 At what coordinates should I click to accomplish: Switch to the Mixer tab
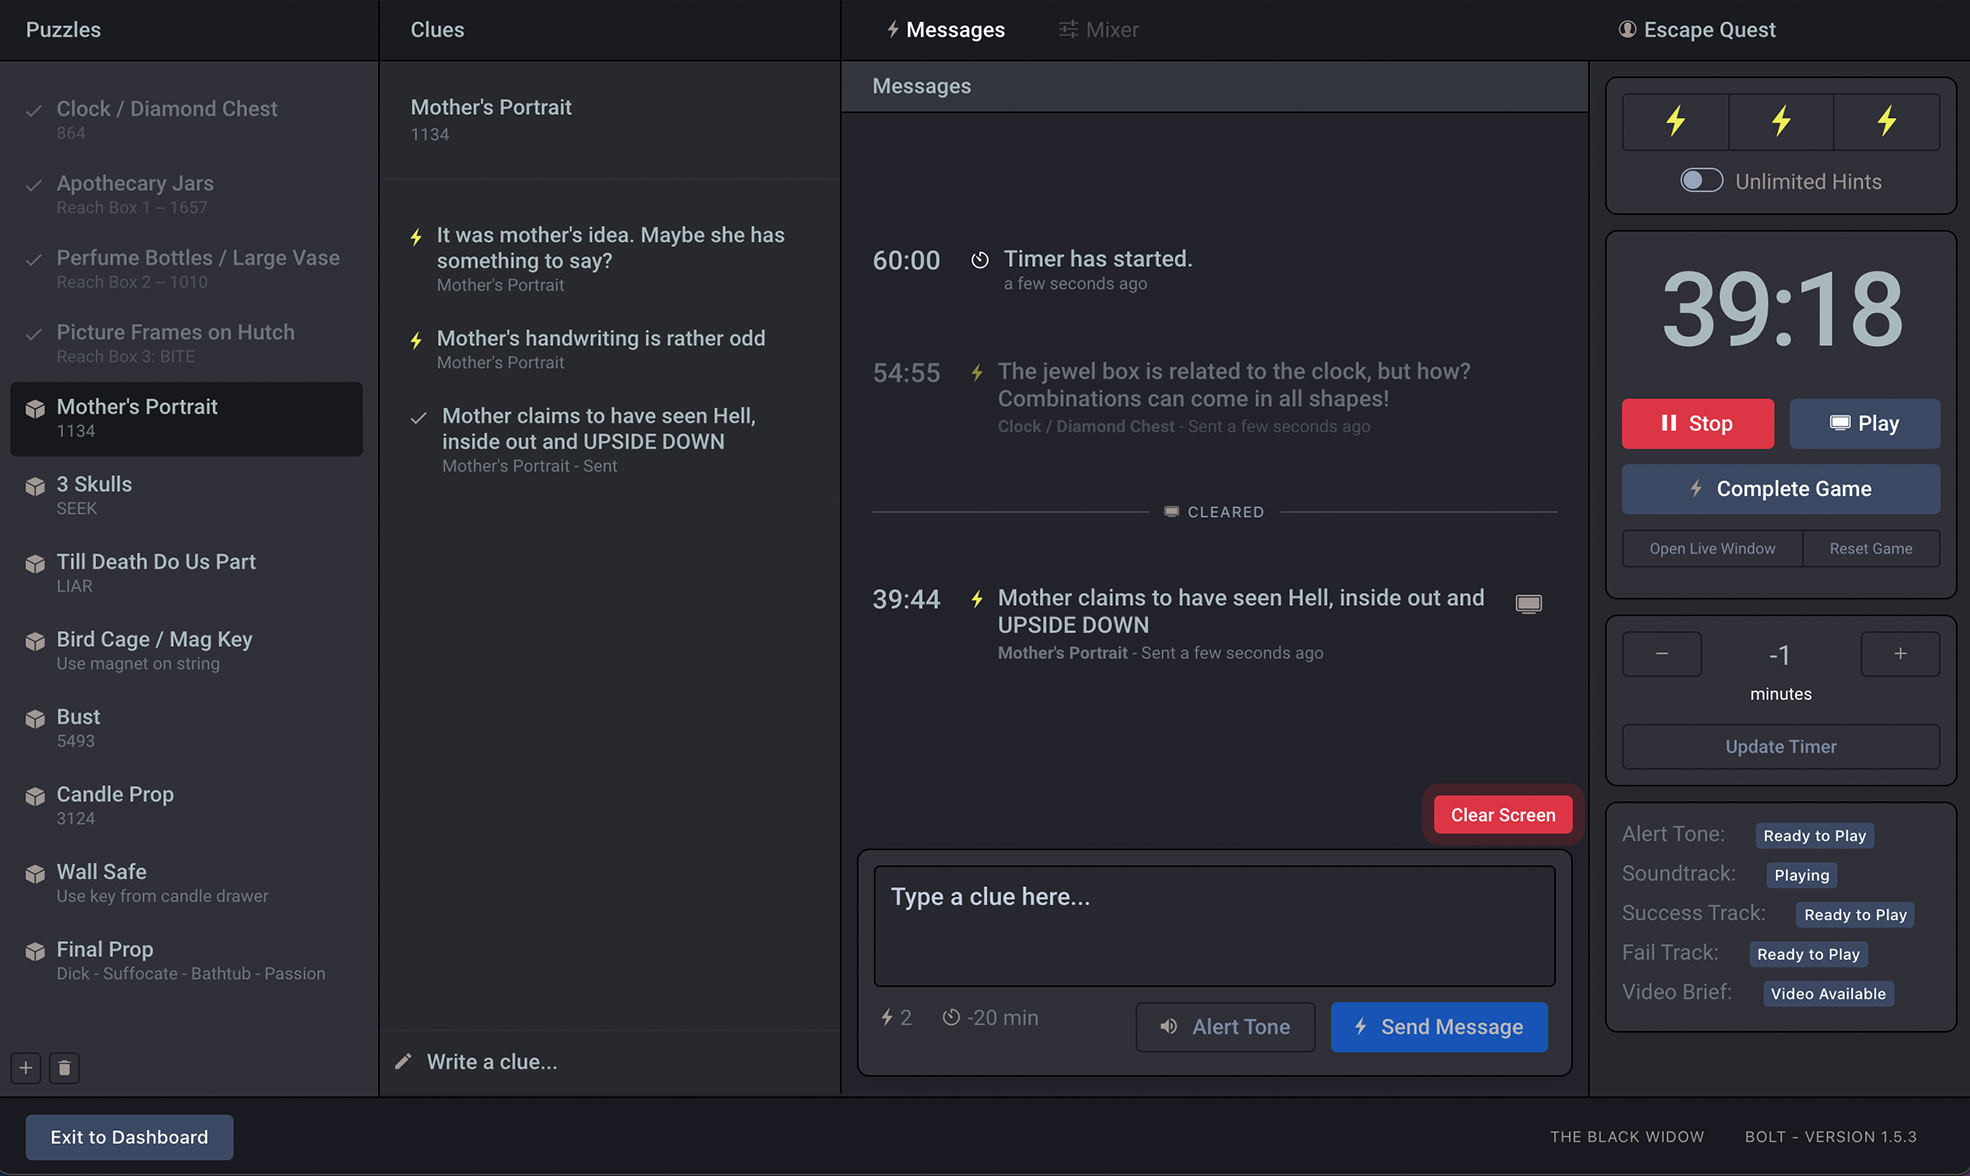click(x=1098, y=29)
